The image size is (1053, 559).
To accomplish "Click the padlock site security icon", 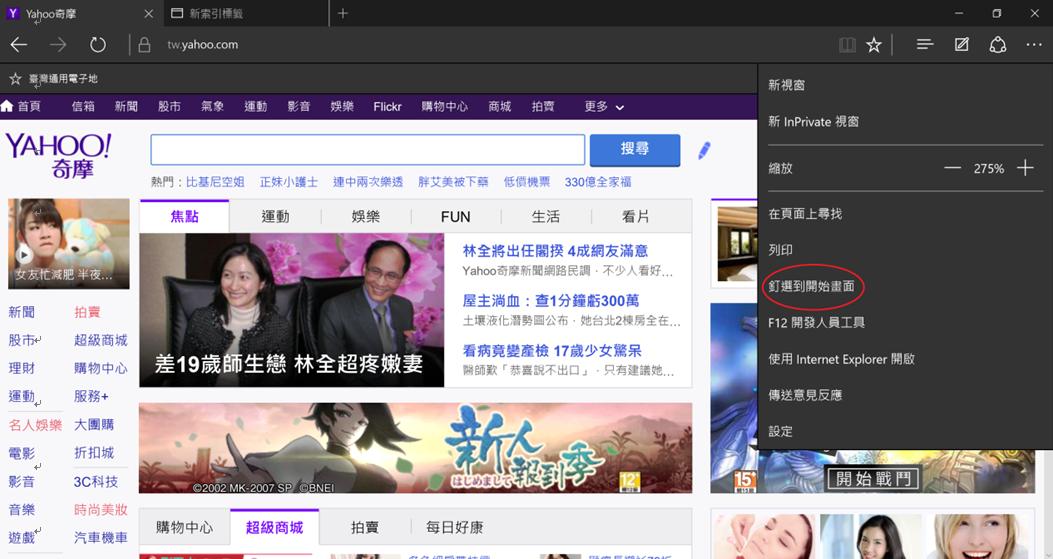I will tap(144, 45).
